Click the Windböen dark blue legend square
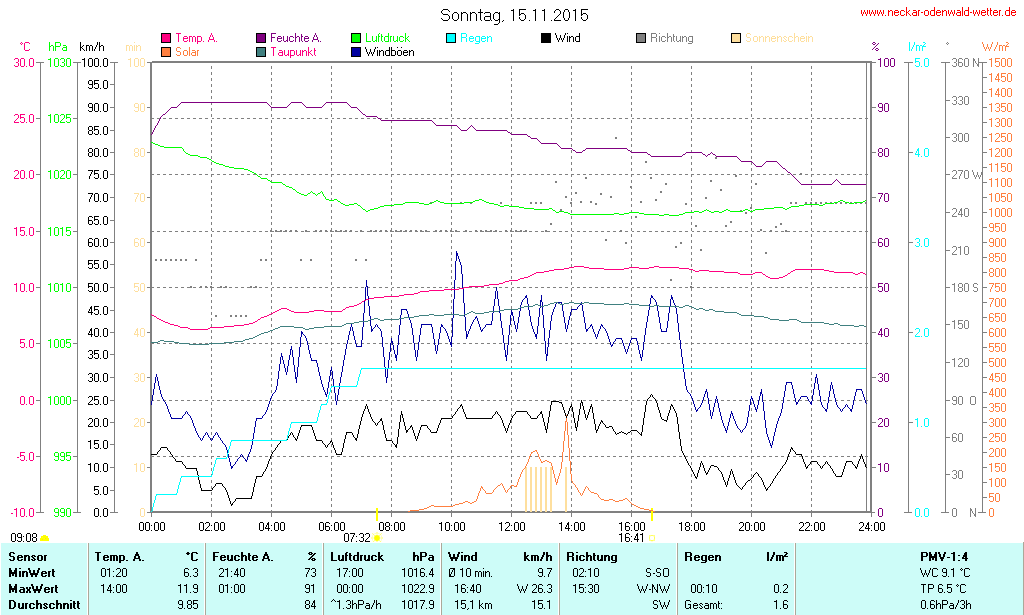Viewport: 1024px width, 615px height. [x=356, y=51]
